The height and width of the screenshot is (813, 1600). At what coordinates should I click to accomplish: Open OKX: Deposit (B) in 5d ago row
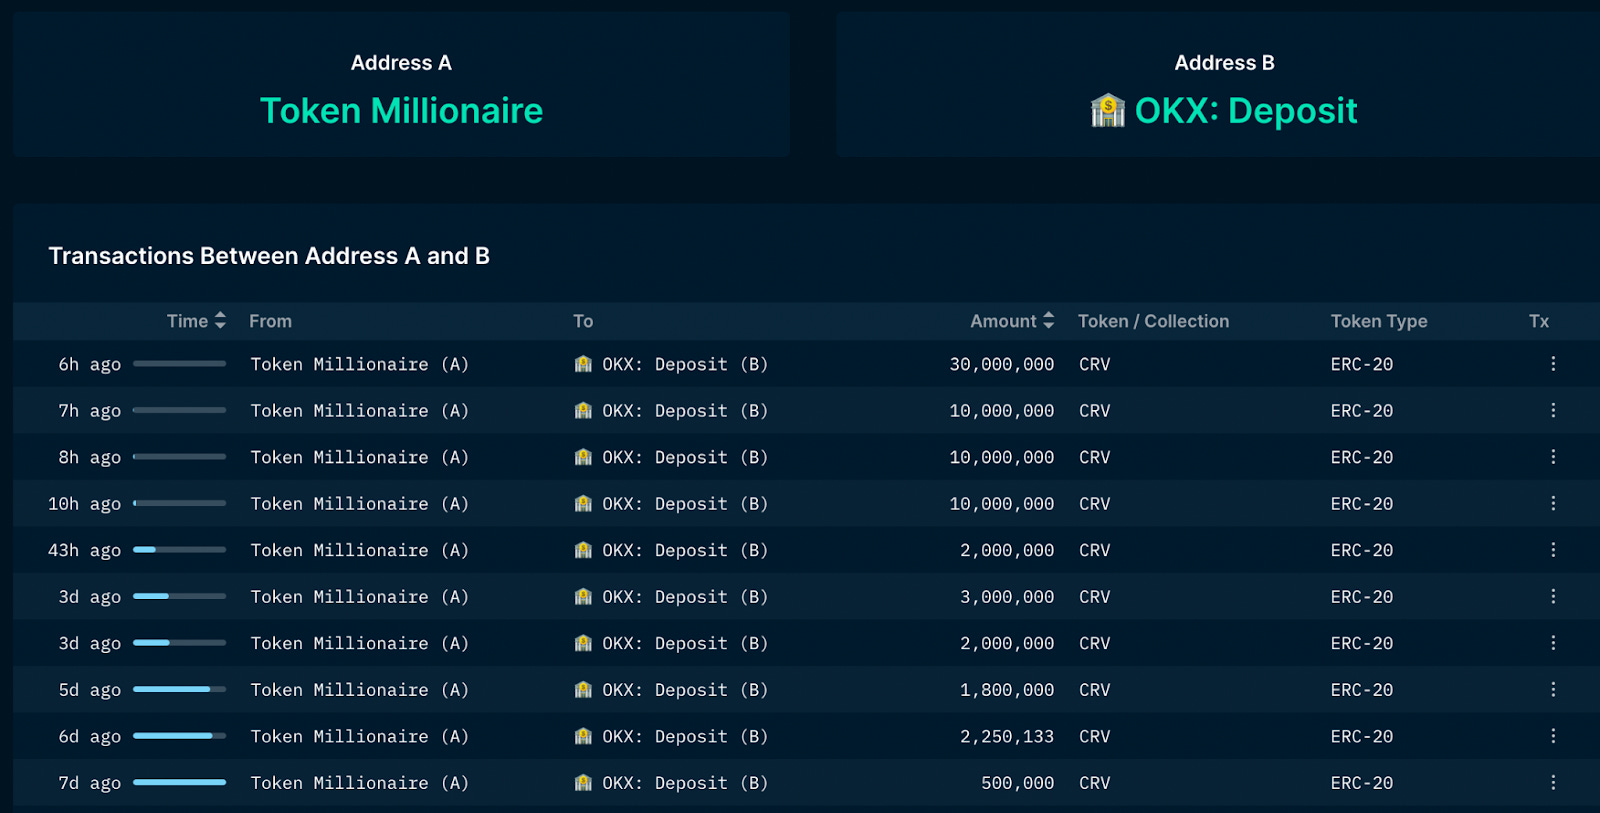[685, 689]
